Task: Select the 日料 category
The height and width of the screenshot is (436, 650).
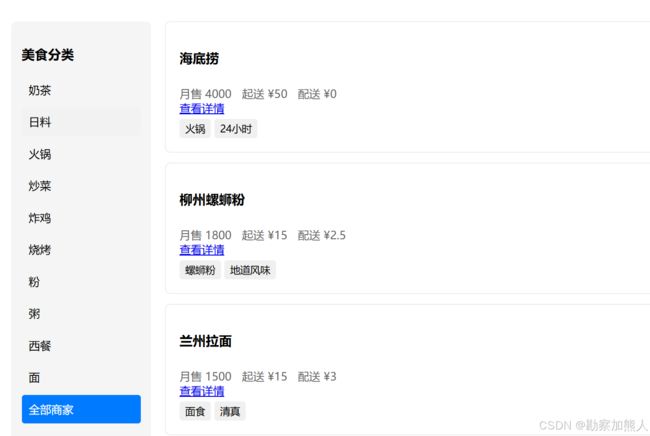Action: [81, 122]
